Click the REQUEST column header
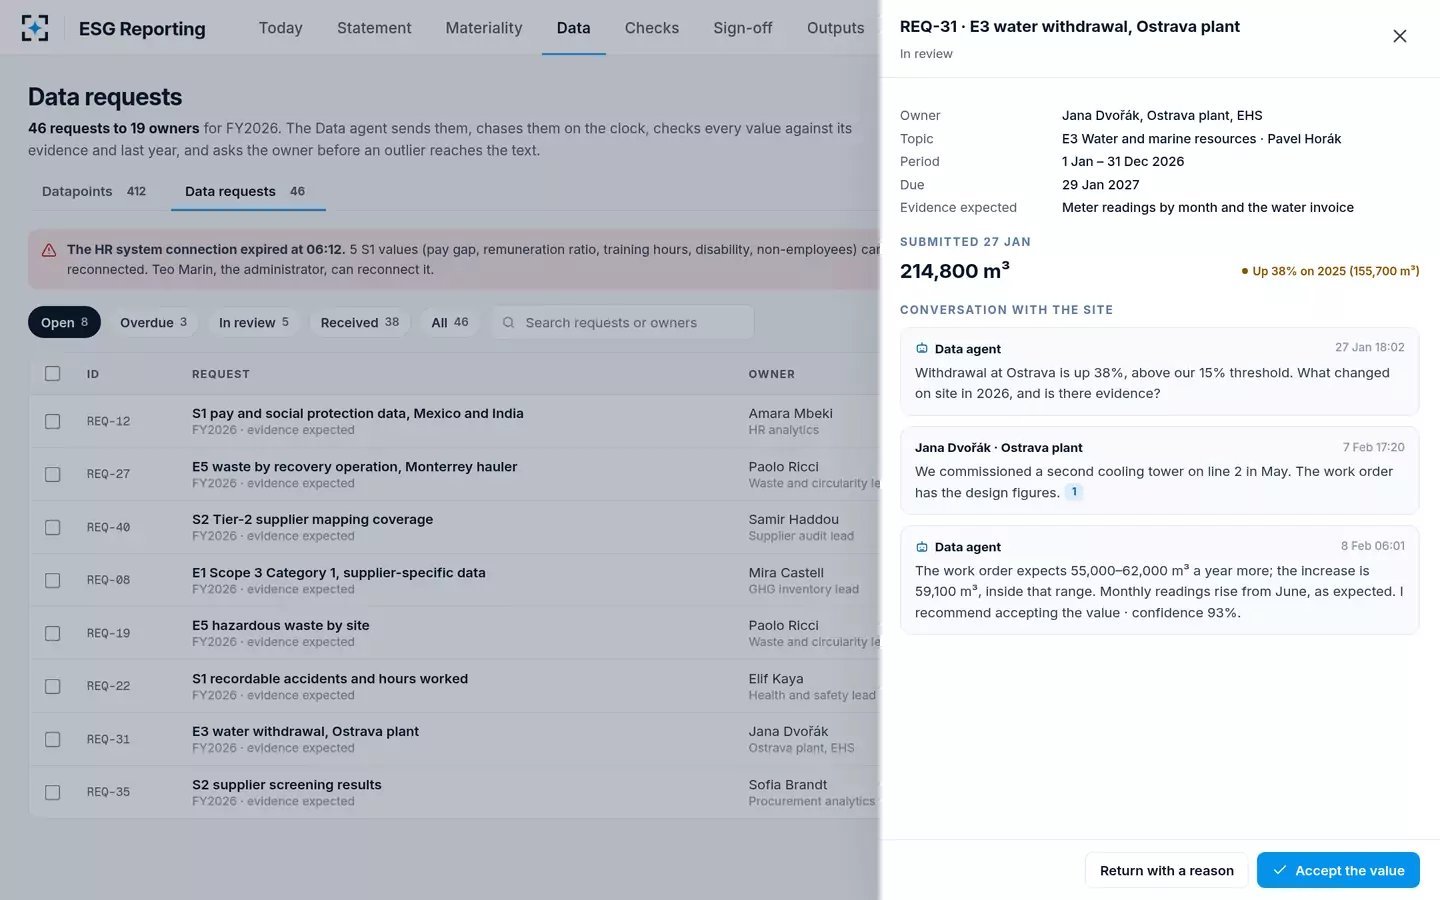Image resolution: width=1440 pixels, height=900 pixels. coord(221,374)
